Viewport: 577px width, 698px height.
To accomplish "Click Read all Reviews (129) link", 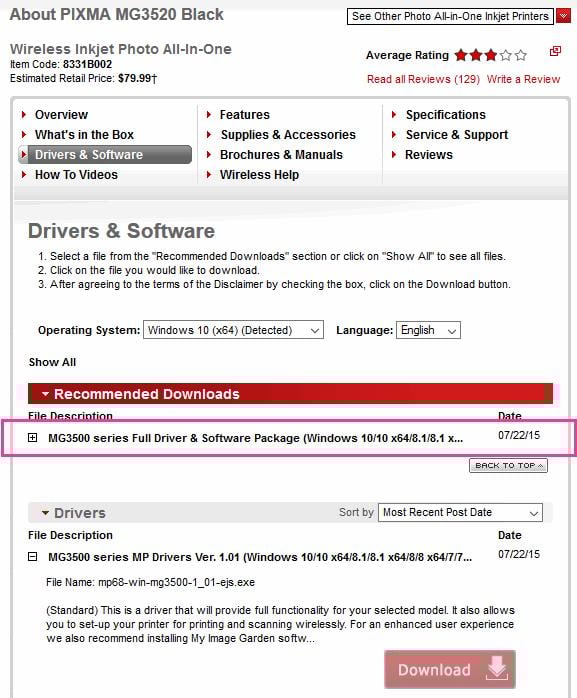I will click(x=423, y=79).
